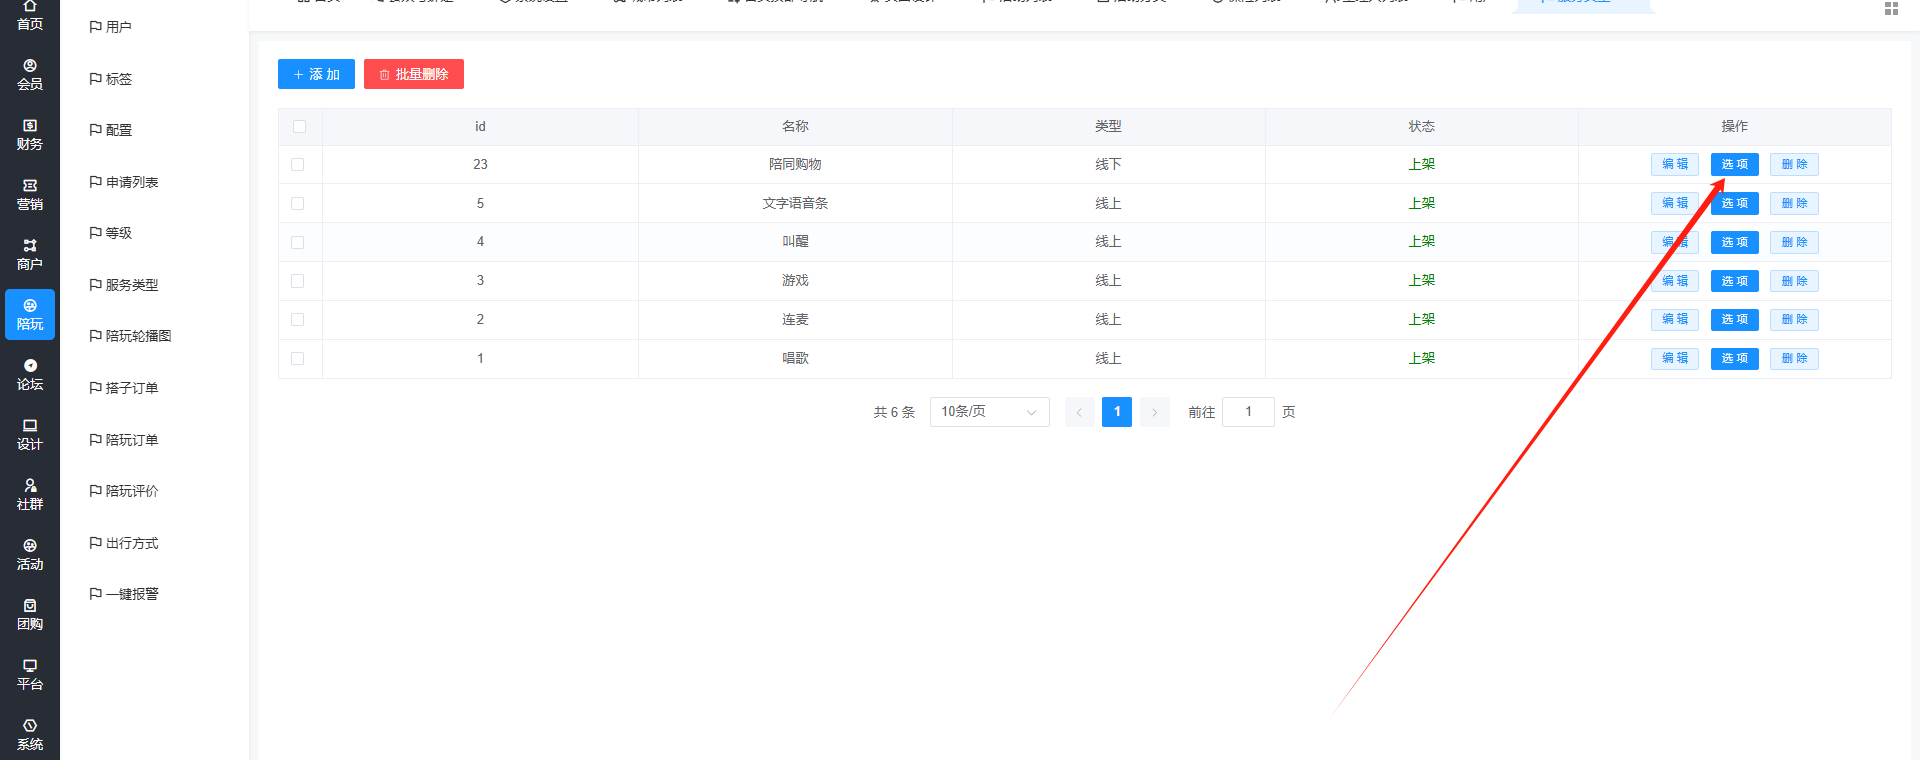The height and width of the screenshot is (760, 1920).
Task: Click 选项 button for 陪同购物 row
Action: (1734, 164)
